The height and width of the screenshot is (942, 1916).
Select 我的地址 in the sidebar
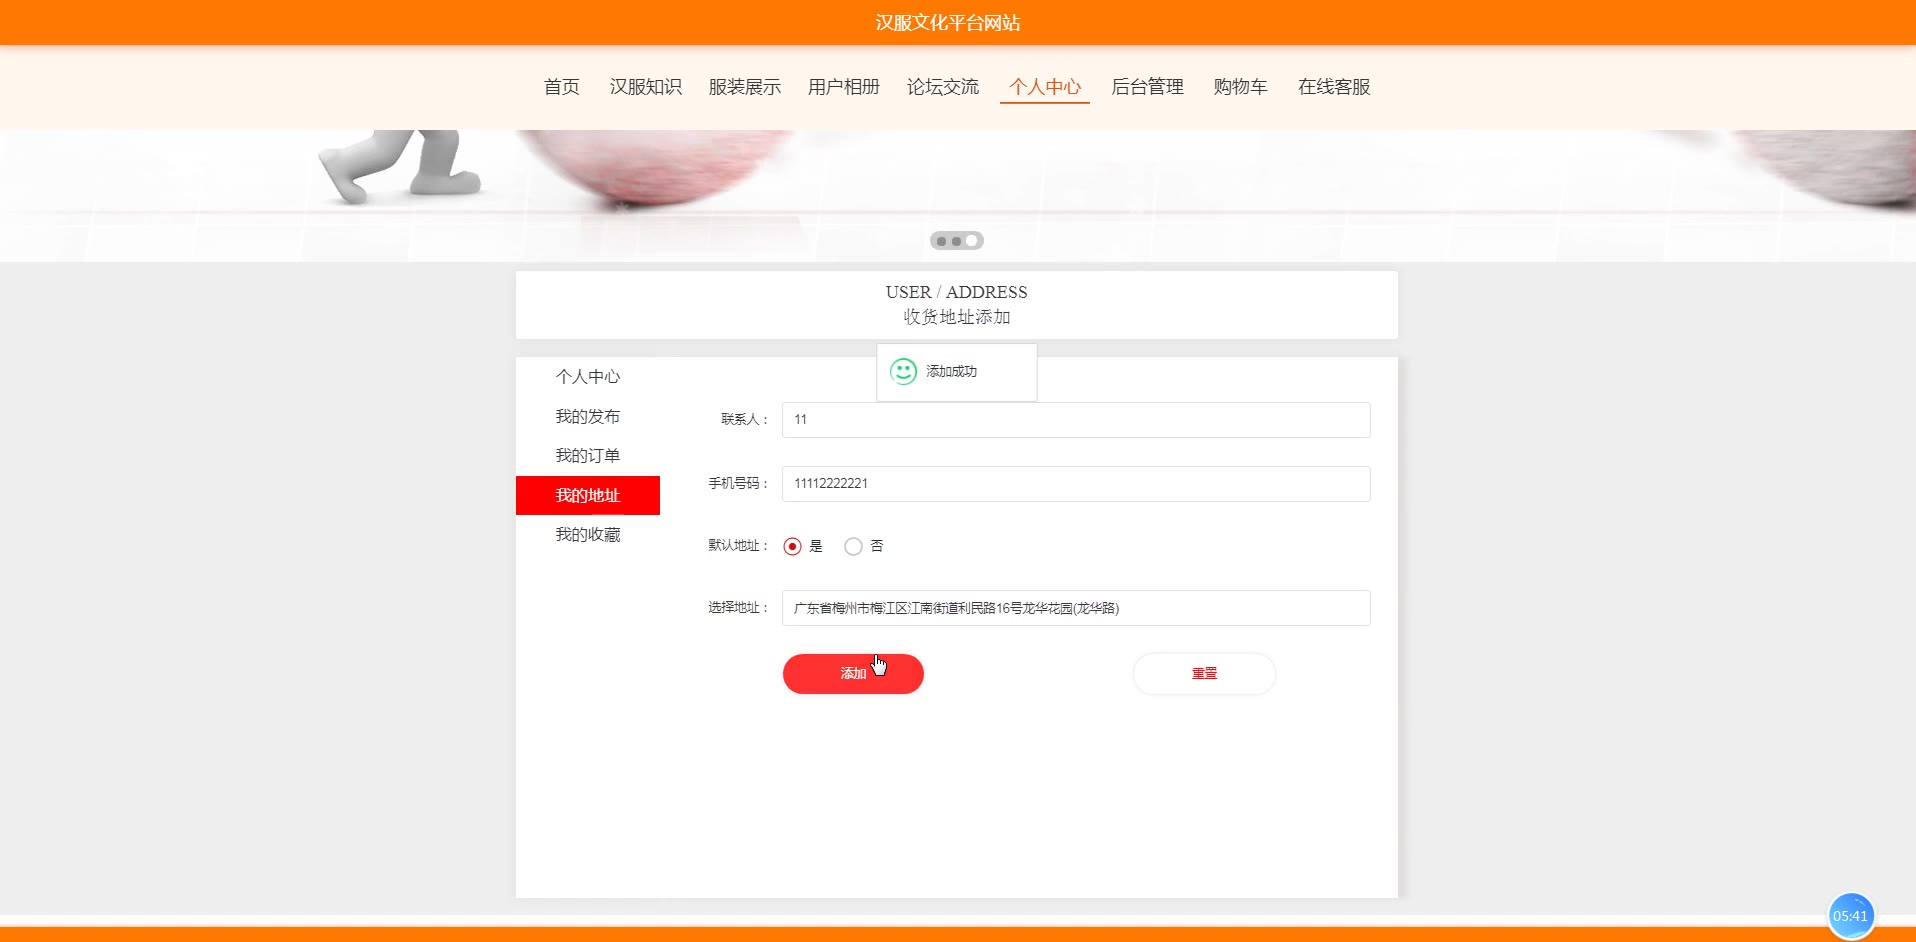click(x=588, y=495)
